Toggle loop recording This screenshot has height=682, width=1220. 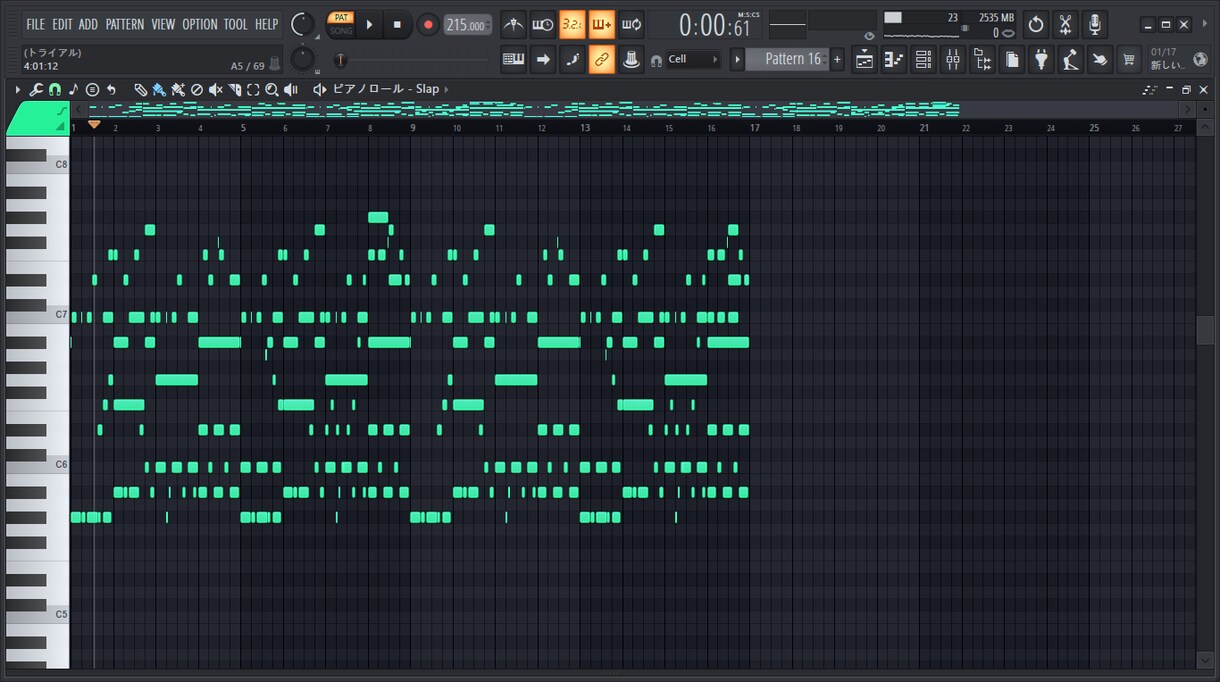pos(631,24)
